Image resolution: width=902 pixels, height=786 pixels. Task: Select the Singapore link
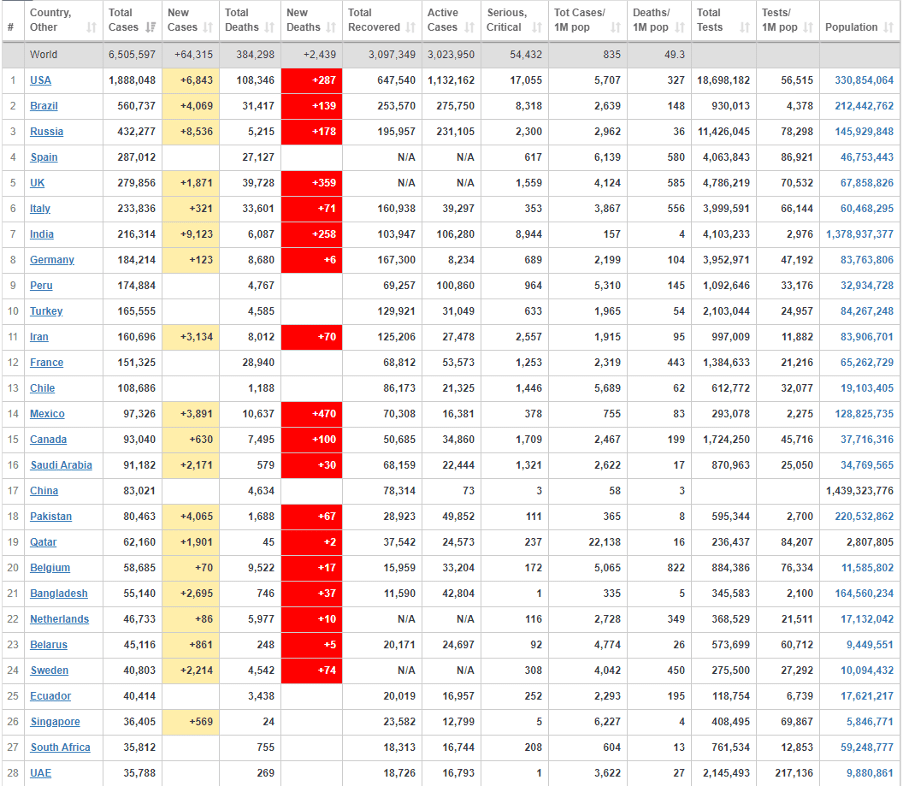click(55, 722)
